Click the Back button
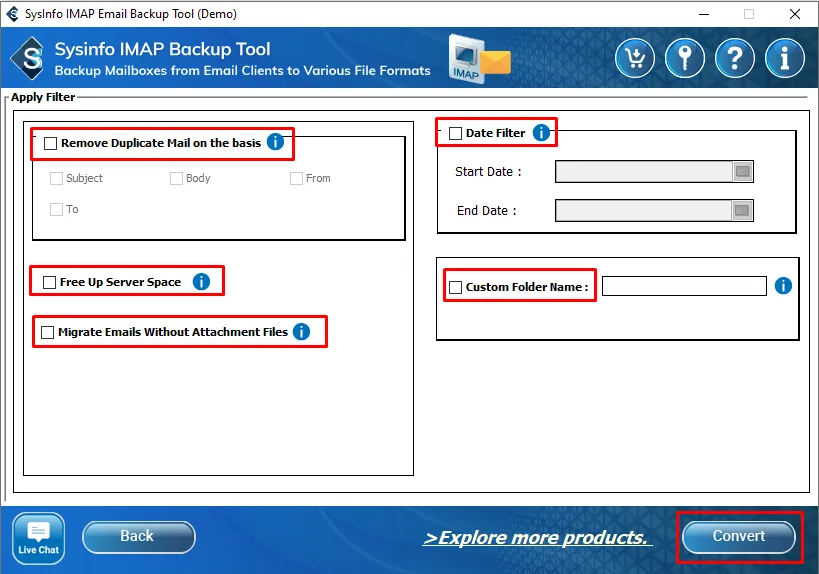 pyautogui.click(x=139, y=536)
